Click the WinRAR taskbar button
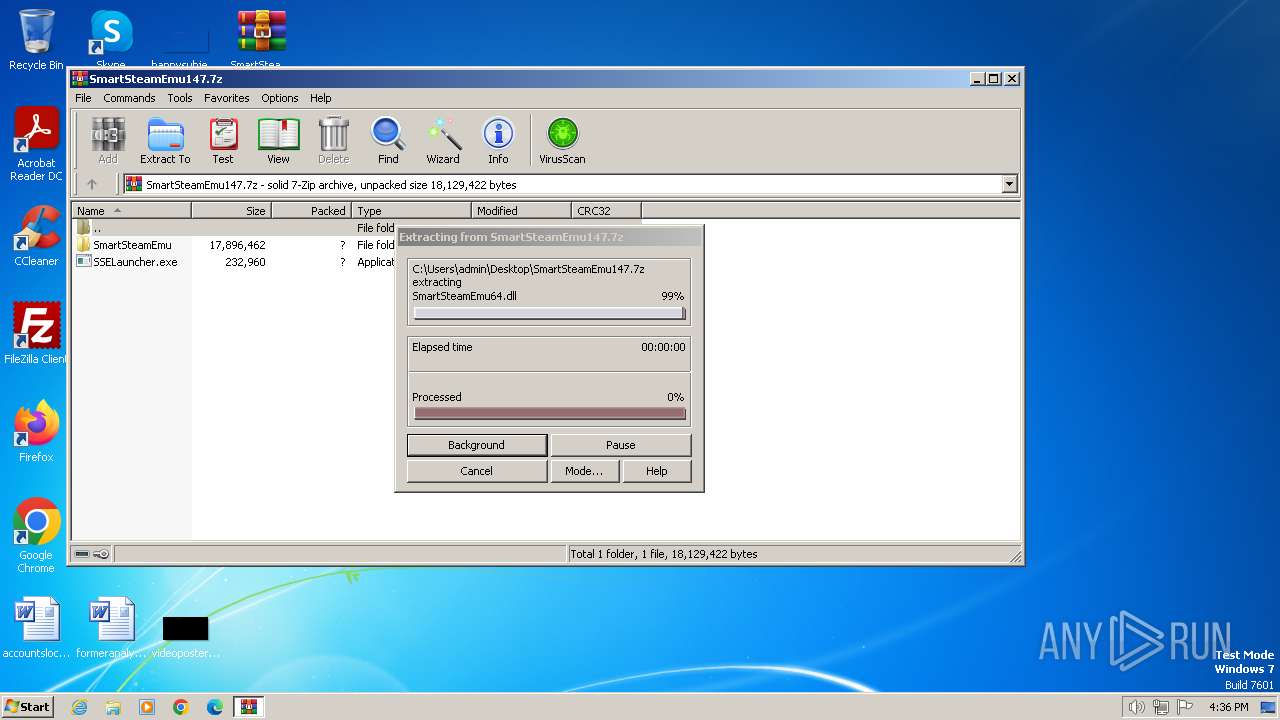The width and height of the screenshot is (1280, 720). [x=249, y=707]
